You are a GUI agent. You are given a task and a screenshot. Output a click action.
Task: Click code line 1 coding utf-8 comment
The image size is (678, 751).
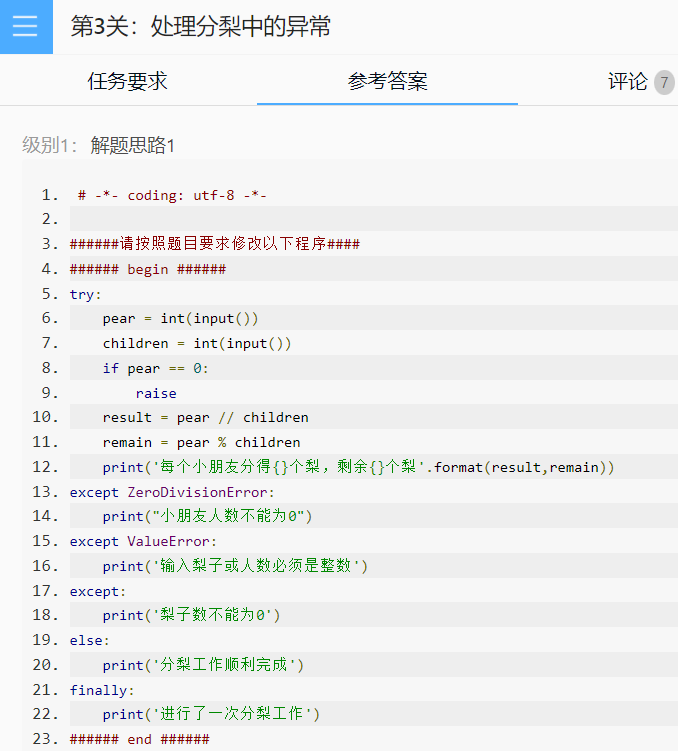pyautogui.click(x=172, y=195)
